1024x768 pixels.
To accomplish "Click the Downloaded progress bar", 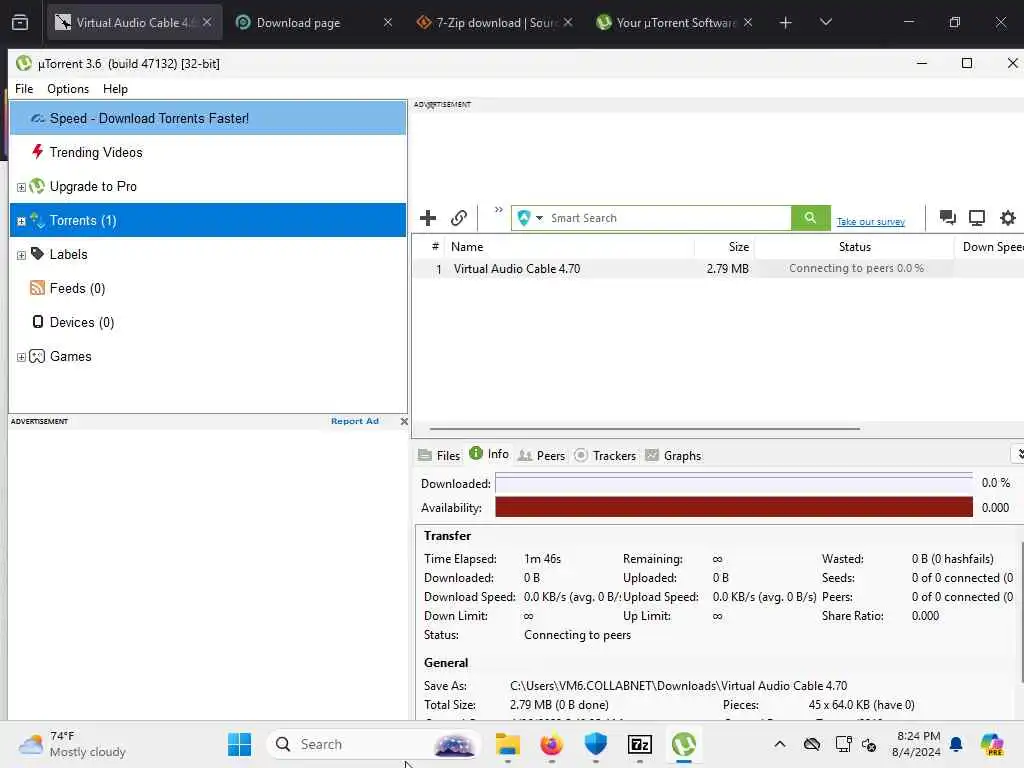I will [x=734, y=483].
